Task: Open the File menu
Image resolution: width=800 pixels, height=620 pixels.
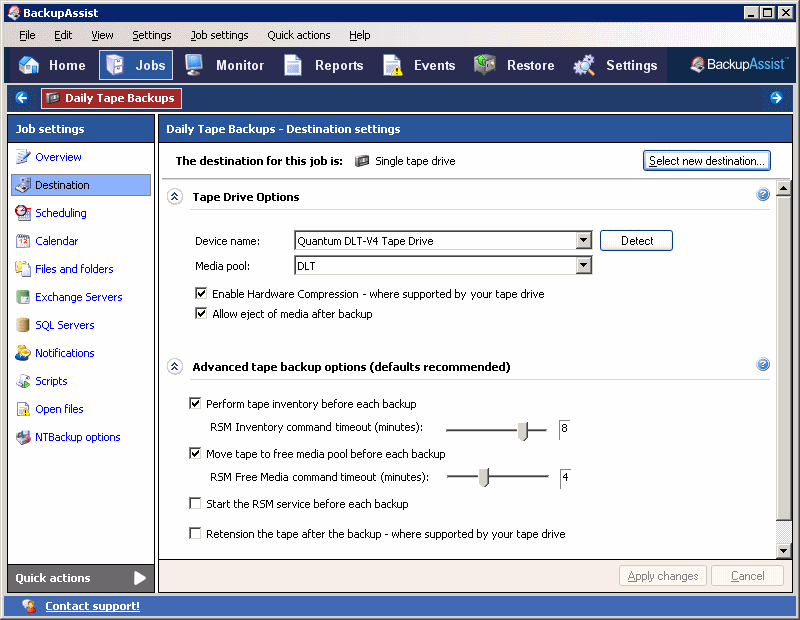Action: 27,35
